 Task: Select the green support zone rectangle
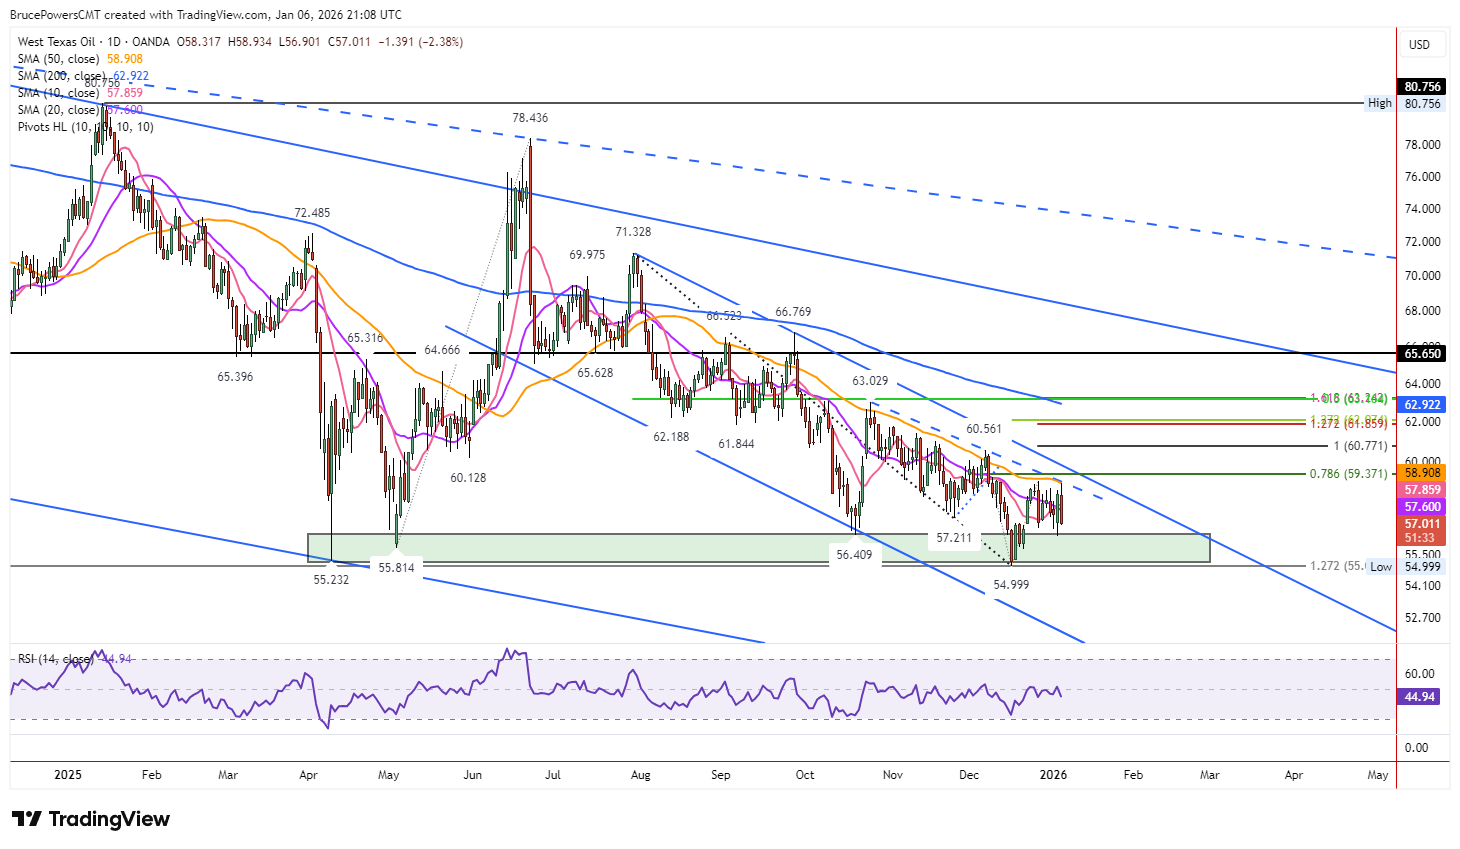(x=758, y=548)
